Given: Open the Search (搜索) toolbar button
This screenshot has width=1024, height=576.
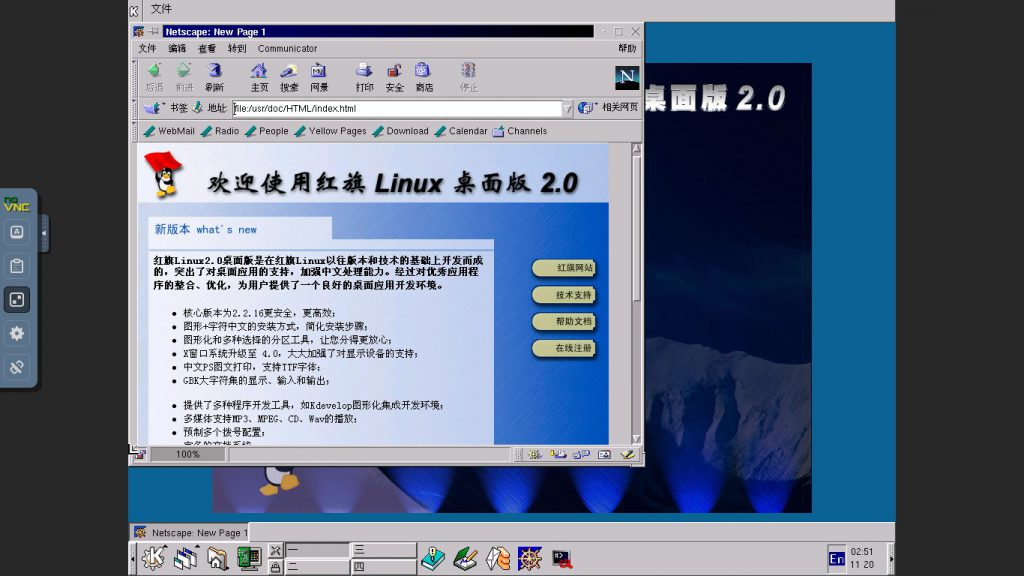Looking at the screenshot, I should tap(289, 77).
